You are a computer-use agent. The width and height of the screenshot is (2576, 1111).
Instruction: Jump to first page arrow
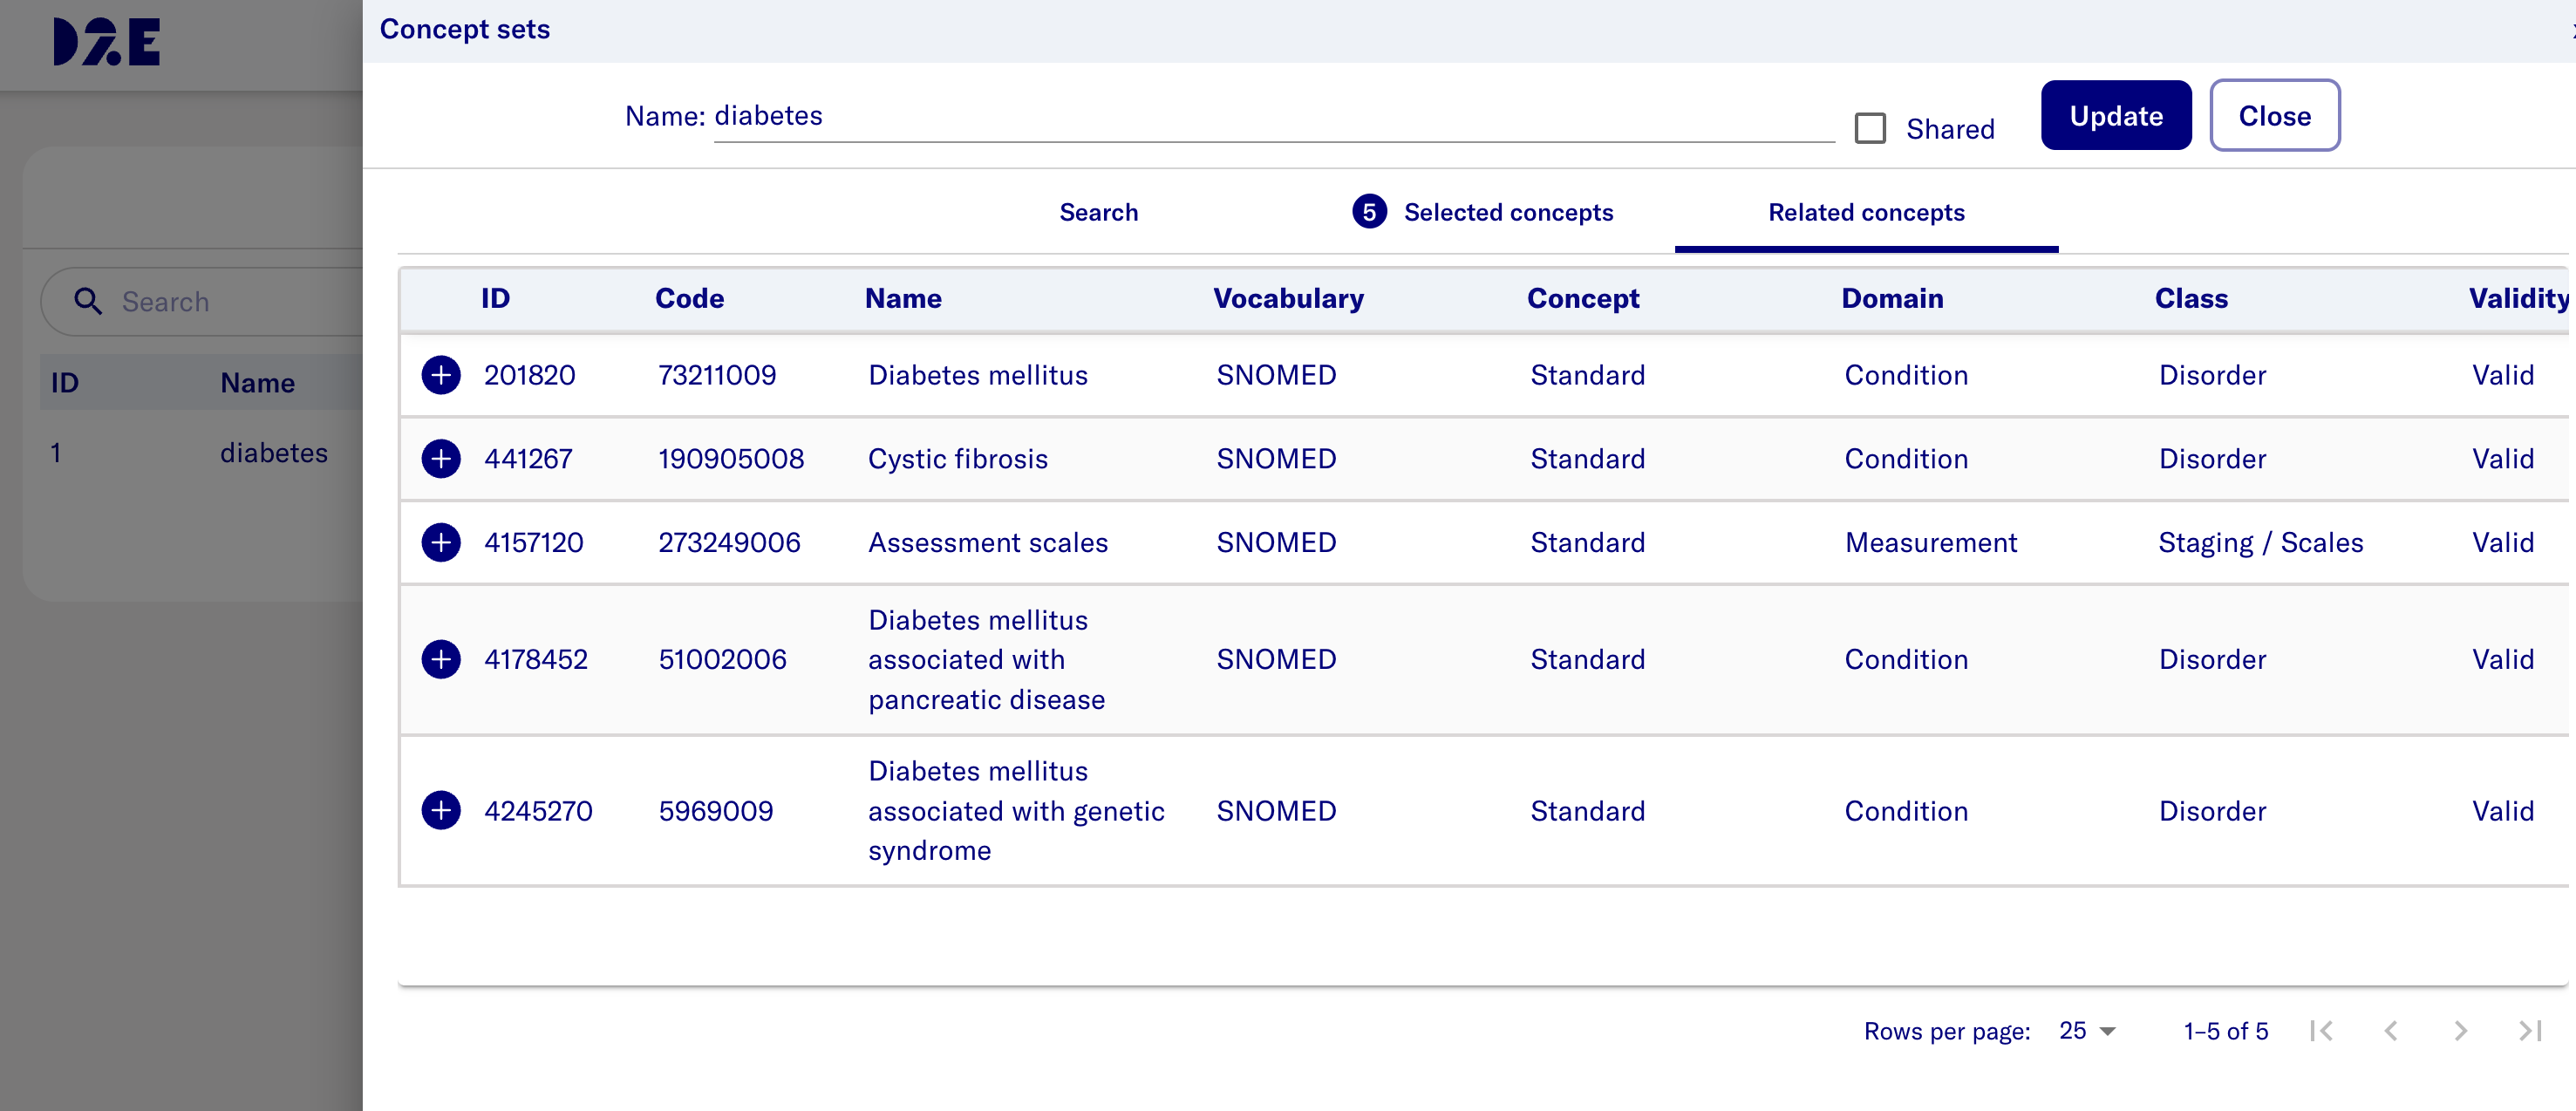(x=2321, y=1031)
